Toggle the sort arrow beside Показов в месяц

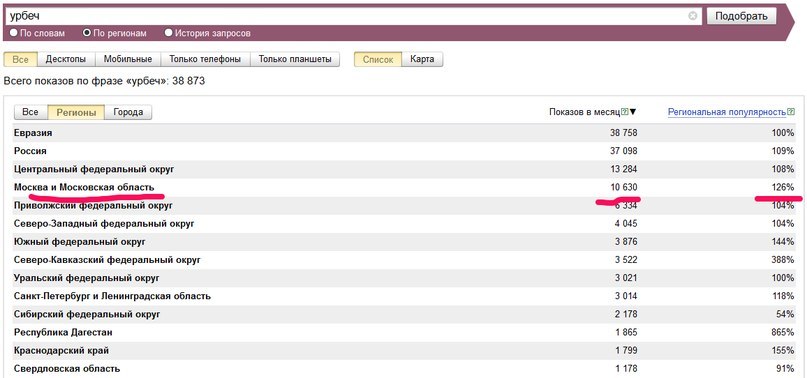[x=633, y=112]
